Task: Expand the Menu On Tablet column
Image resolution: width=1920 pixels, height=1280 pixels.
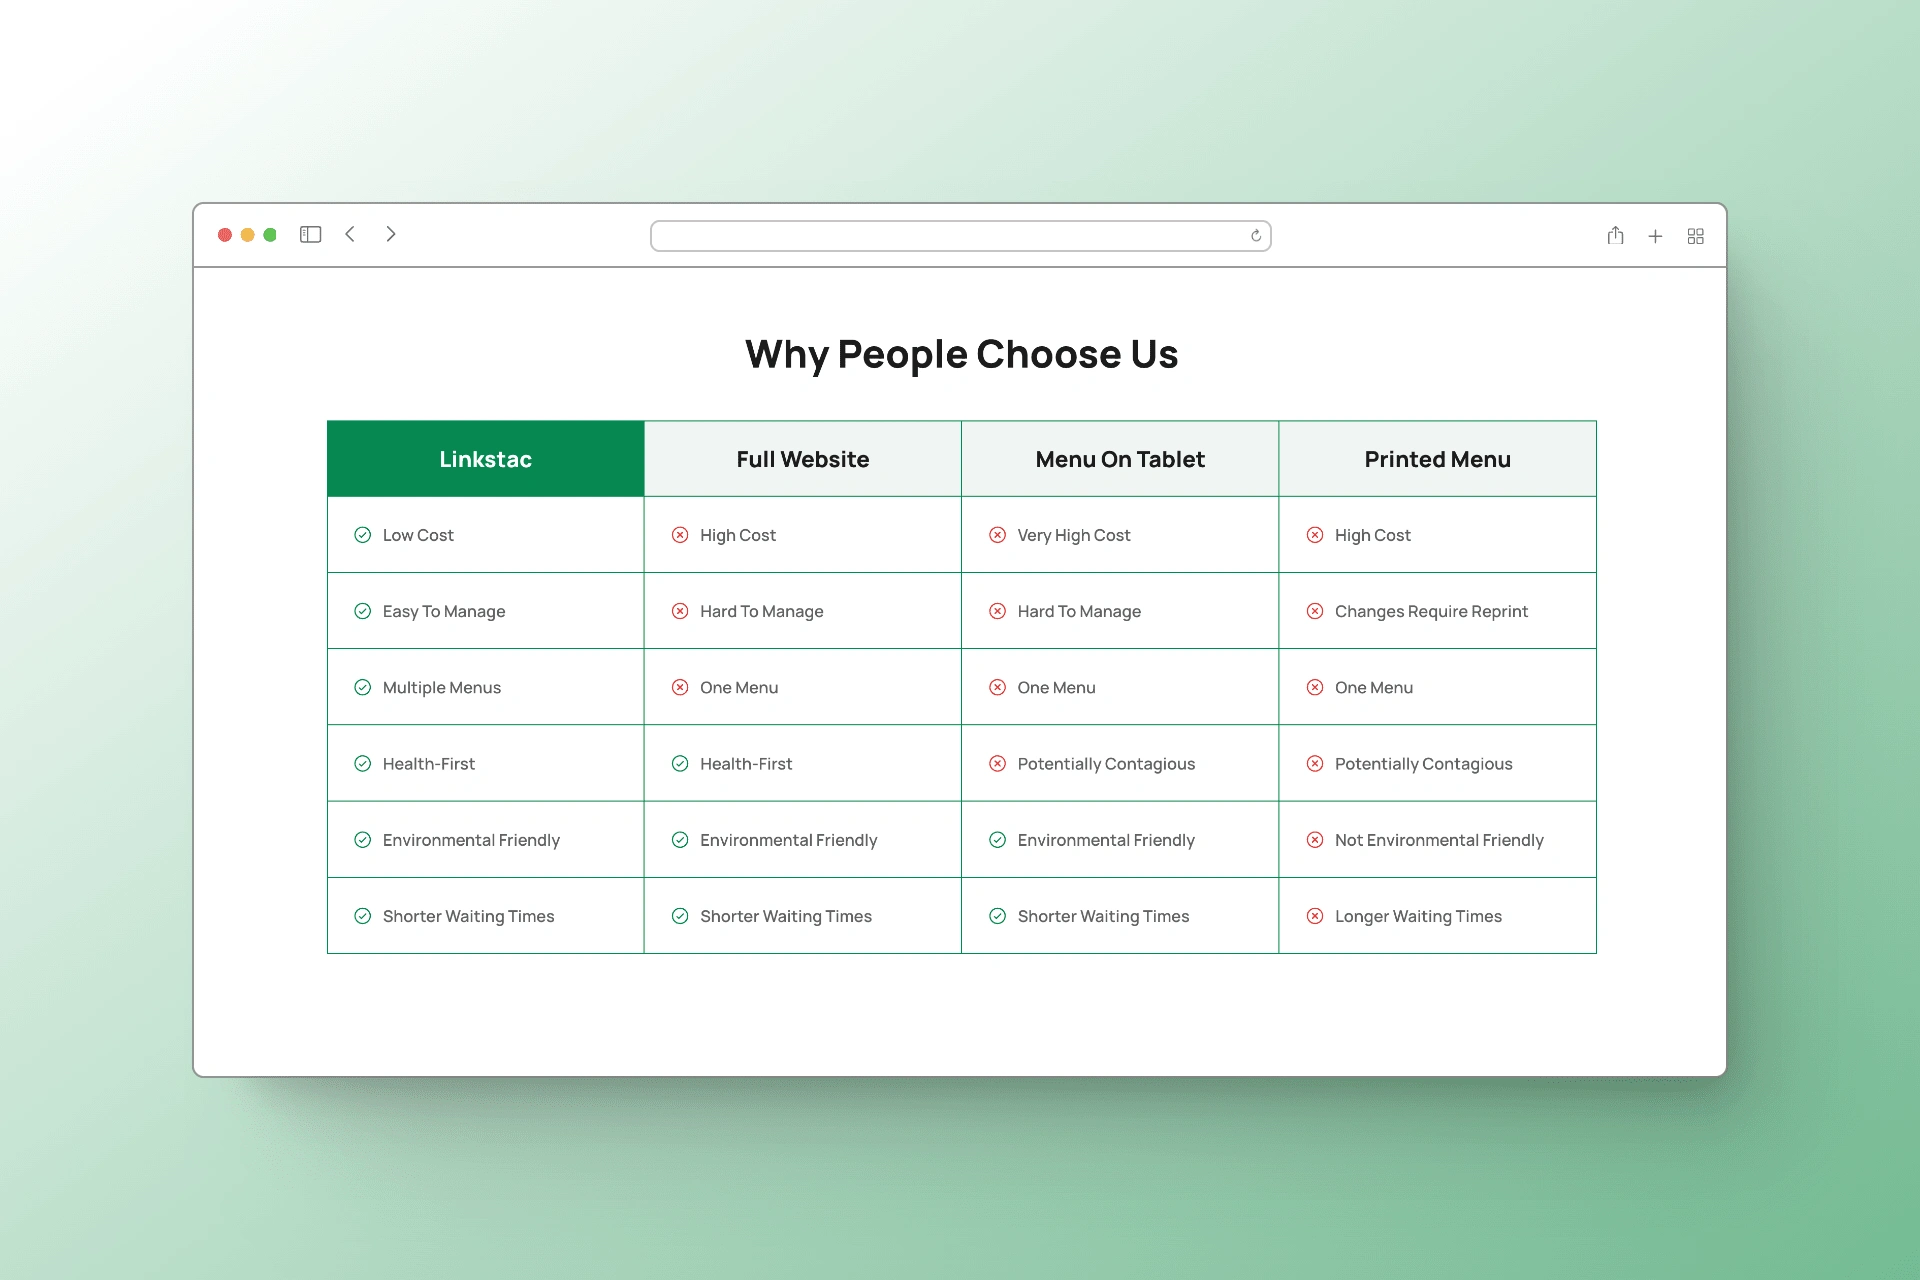Action: [1120, 459]
